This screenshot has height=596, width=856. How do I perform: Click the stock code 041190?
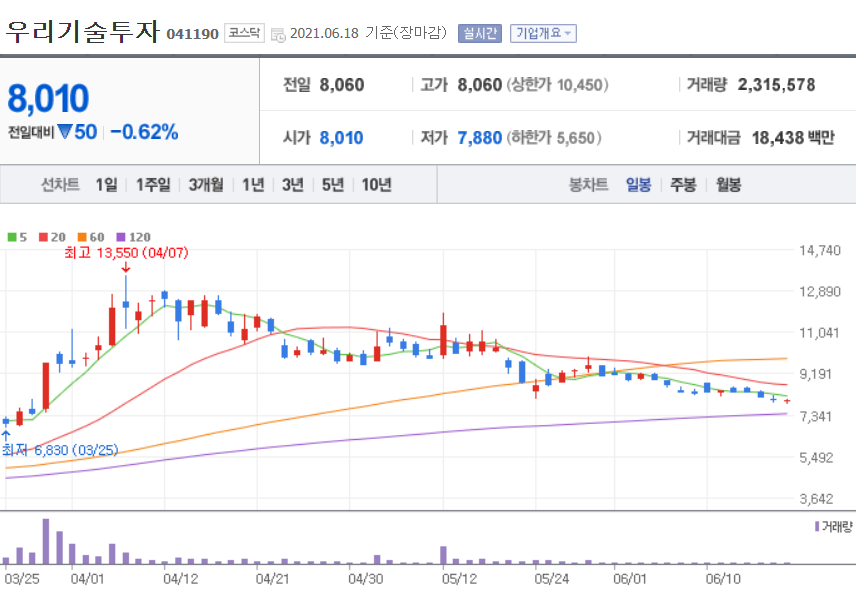(192, 34)
